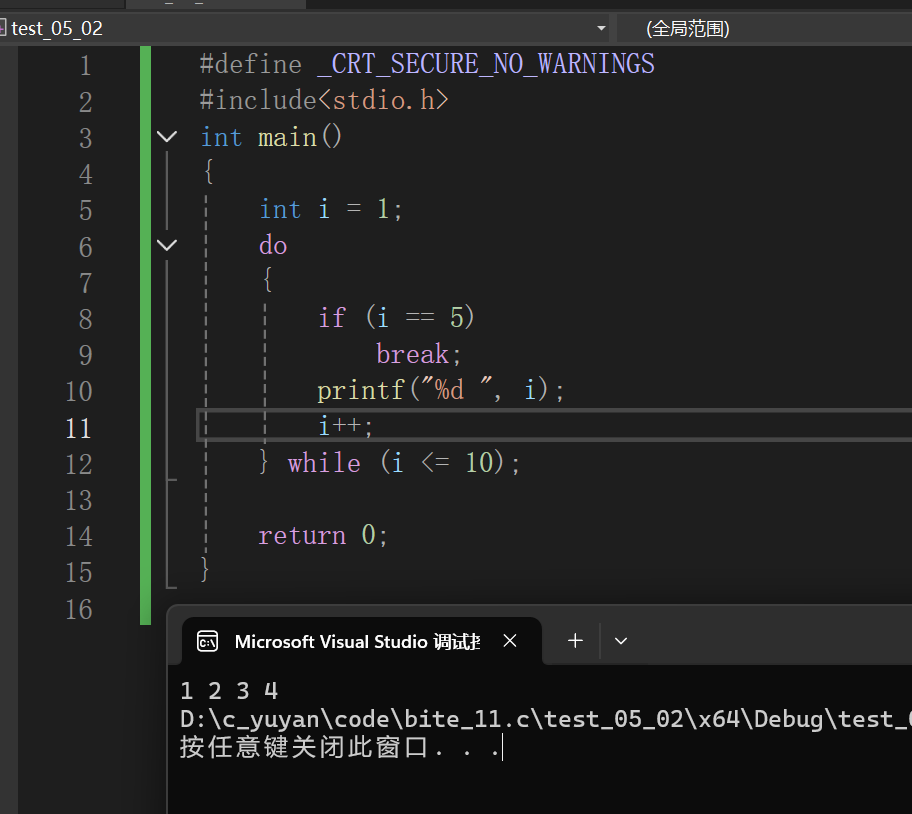
Task: Click the terminal icon on console tab
Action: coord(208,641)
